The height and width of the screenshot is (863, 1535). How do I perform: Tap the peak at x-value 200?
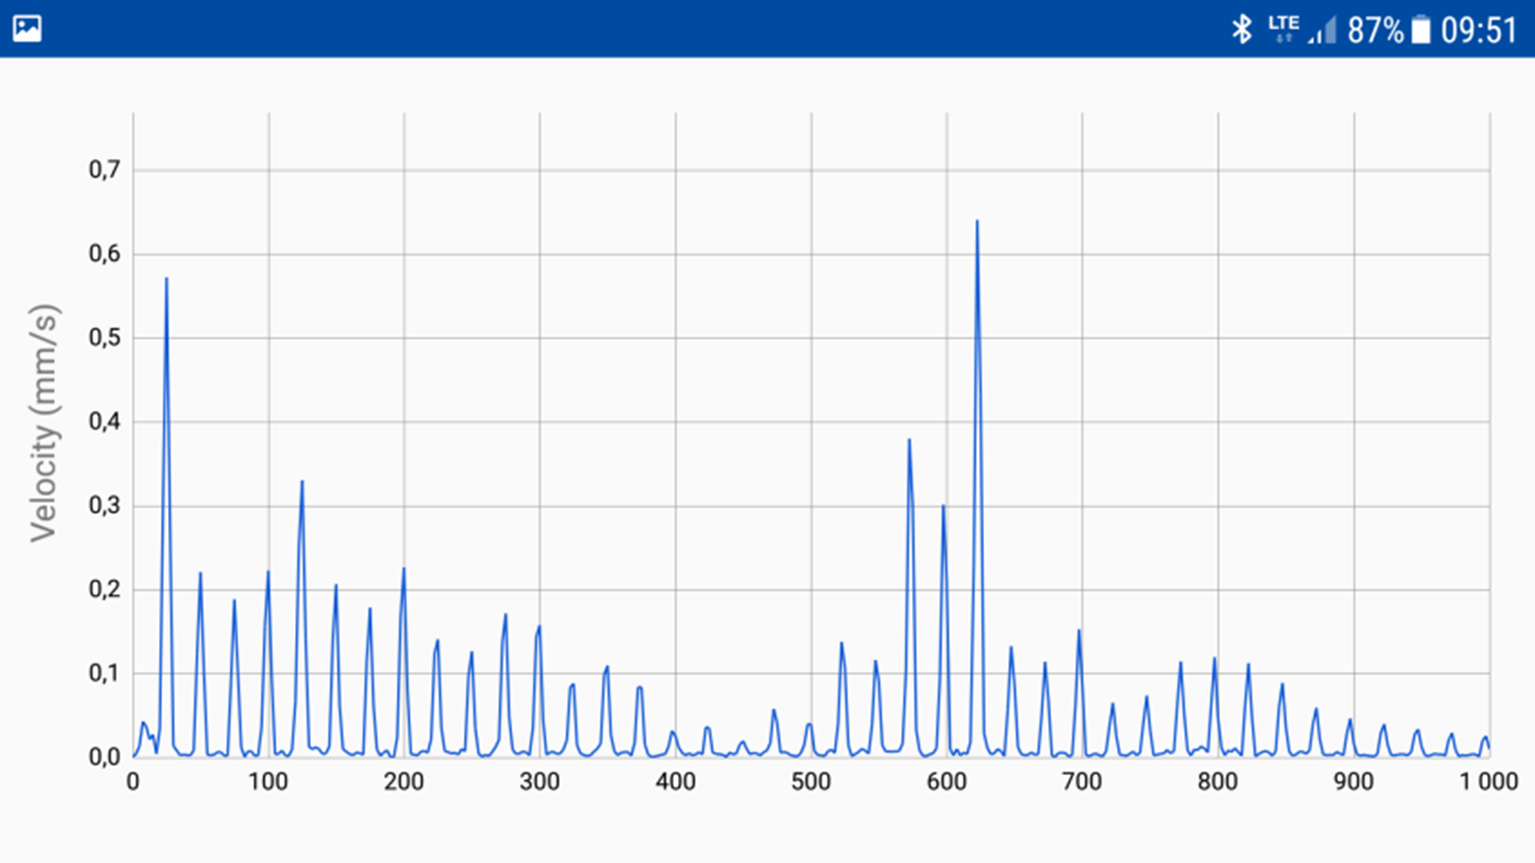click(403, 571)
